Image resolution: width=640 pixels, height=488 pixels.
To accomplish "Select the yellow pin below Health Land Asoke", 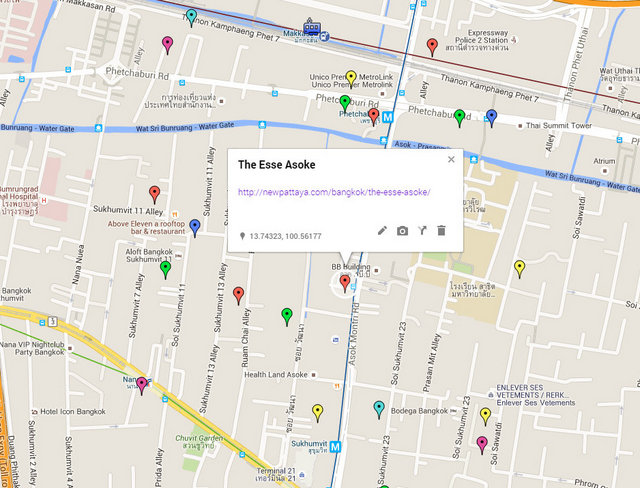I will pos(318,413).
